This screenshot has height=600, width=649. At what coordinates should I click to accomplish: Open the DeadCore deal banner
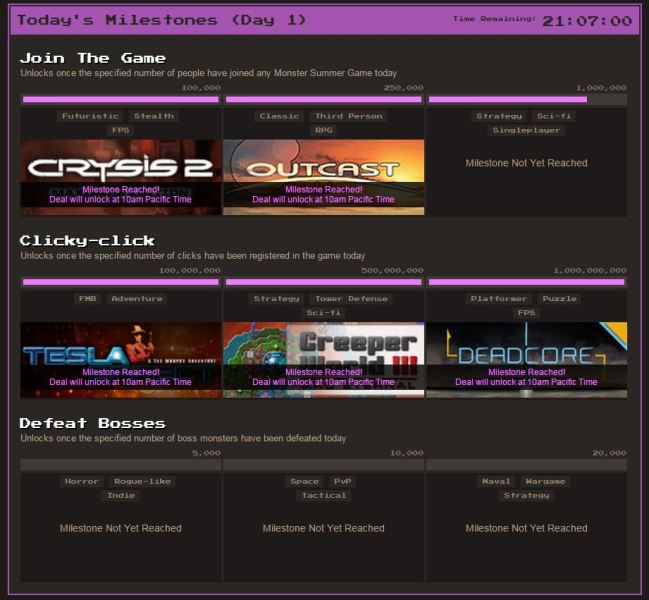[526, 360]
